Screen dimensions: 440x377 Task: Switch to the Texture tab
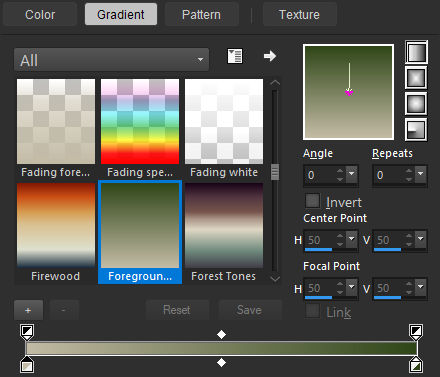point(299,15)
